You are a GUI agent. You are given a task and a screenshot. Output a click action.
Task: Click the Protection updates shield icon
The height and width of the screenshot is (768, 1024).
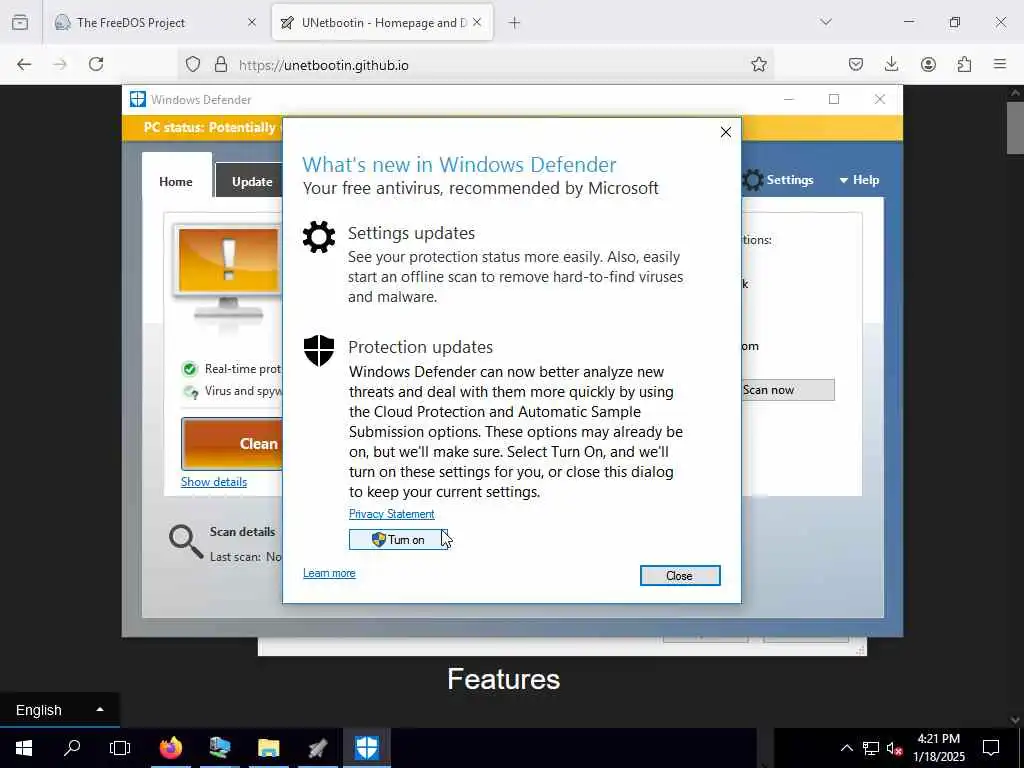tap(319, 351)
